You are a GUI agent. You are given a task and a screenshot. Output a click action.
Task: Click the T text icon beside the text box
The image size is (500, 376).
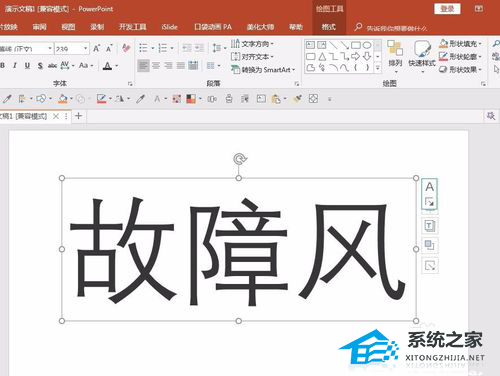[x=430, y=226]
